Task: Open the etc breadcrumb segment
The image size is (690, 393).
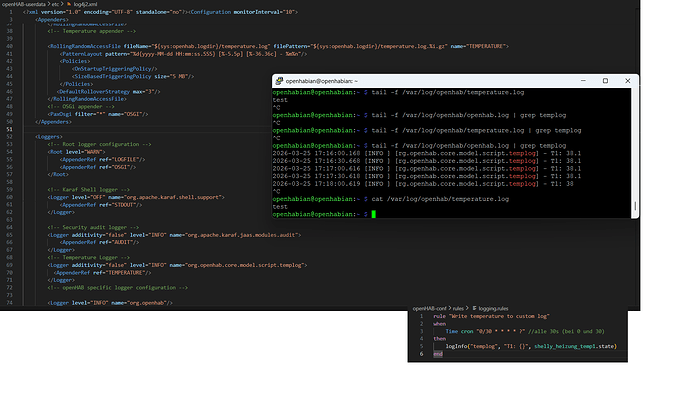Action: pyautogui.click(x=55, y=4)
